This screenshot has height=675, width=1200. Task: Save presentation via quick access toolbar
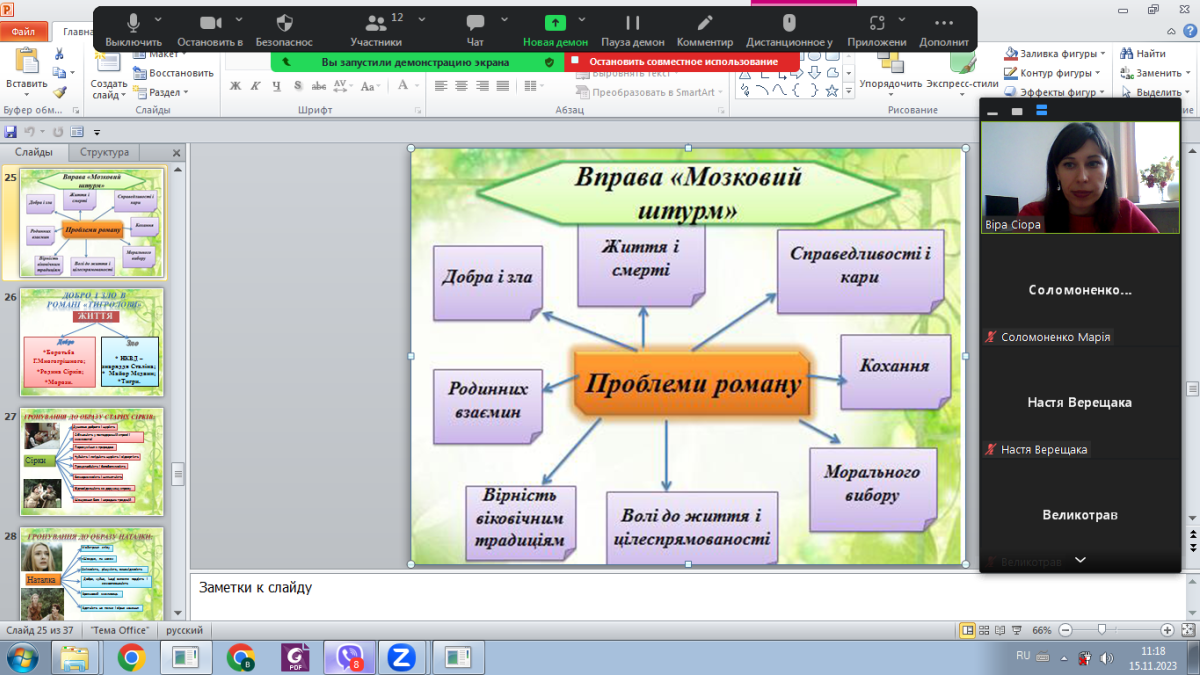(11, 132)
